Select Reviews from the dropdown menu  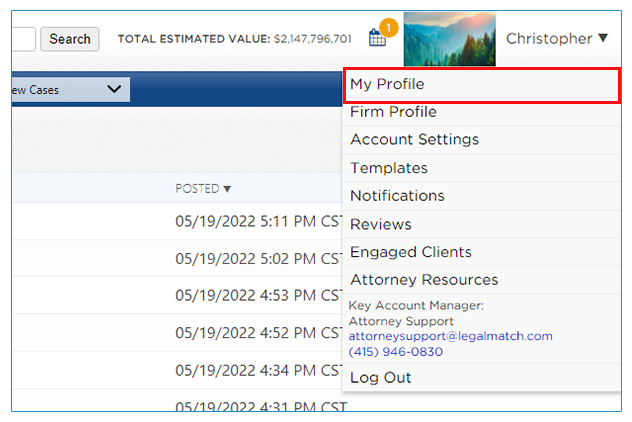pos(380,224)
